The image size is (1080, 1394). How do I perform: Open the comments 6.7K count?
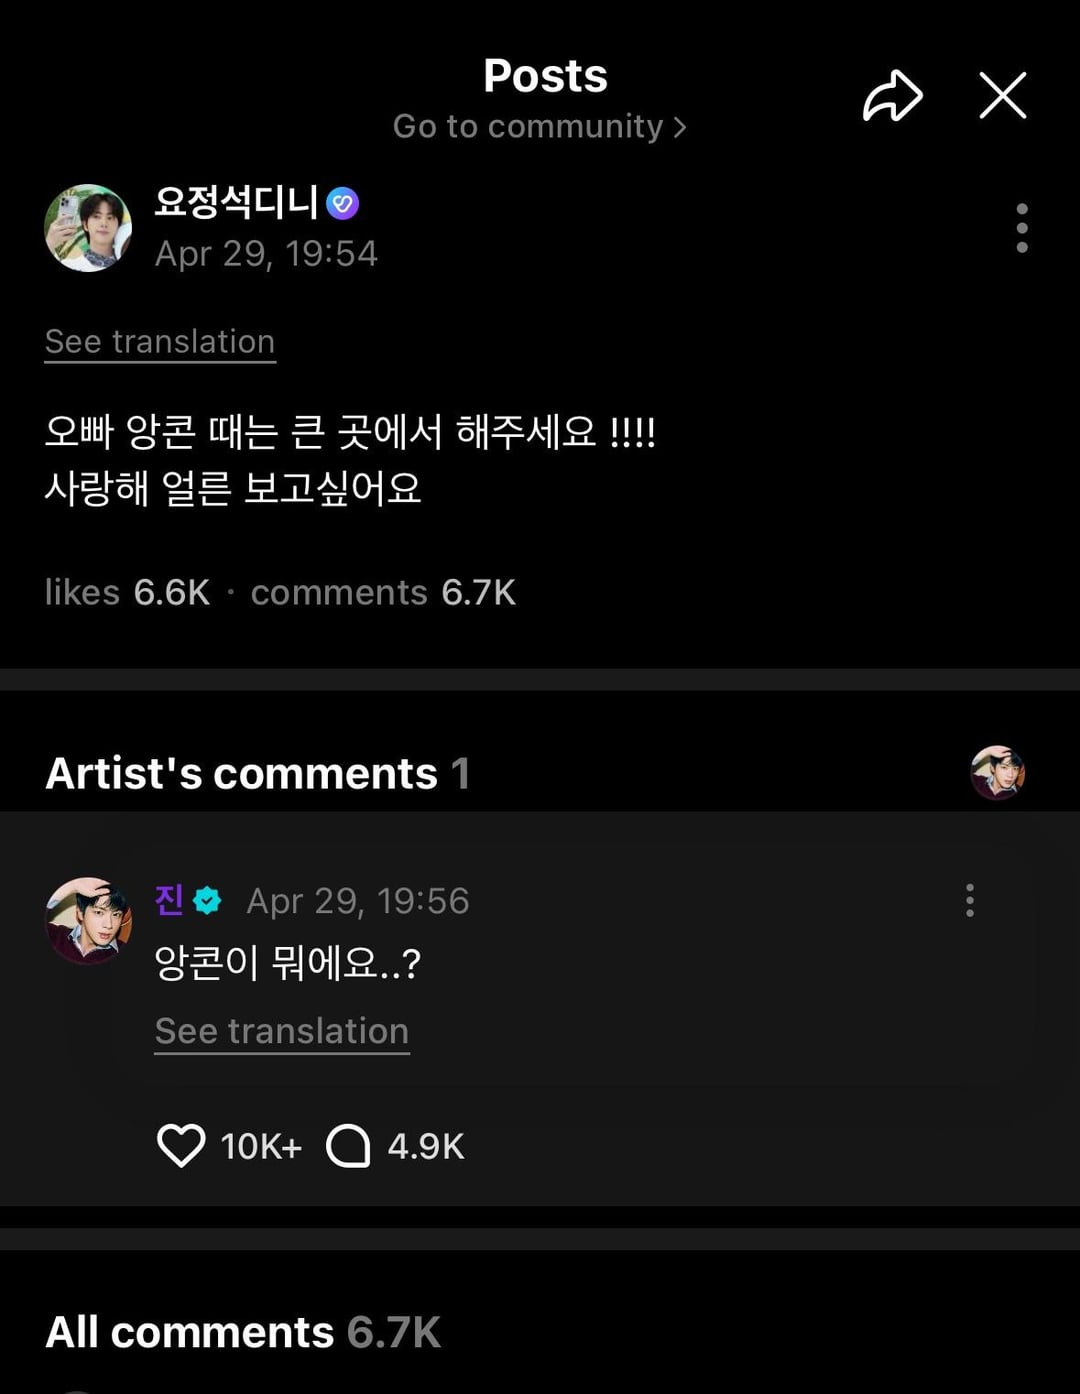click(x=383, y=592)
